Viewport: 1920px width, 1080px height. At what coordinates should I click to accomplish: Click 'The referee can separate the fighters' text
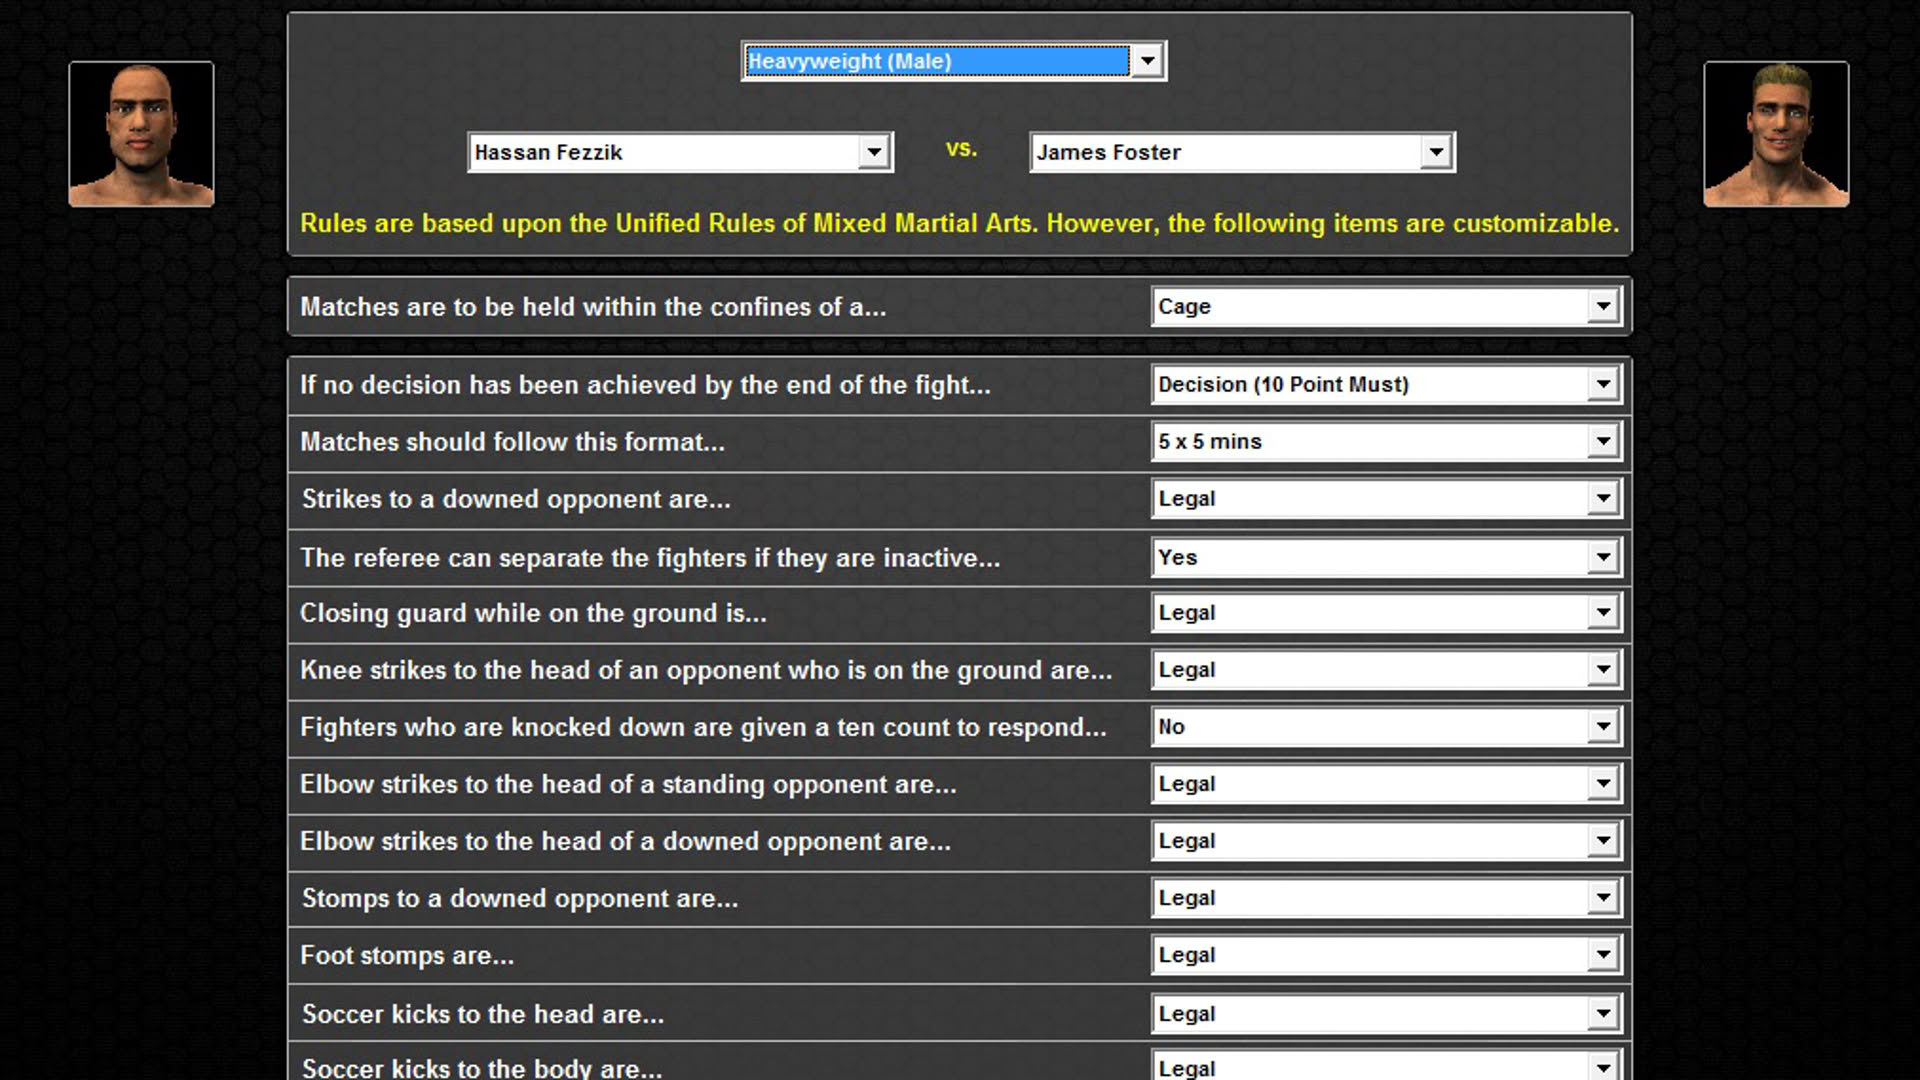pyautogui.click(x=650, y=558)
